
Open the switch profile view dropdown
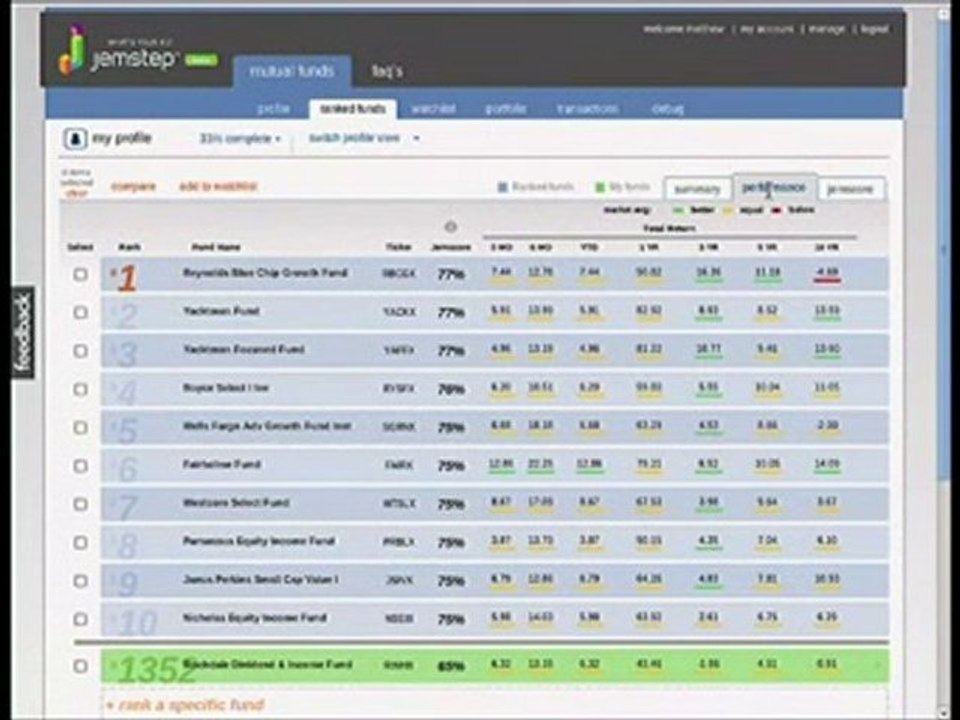364,138
